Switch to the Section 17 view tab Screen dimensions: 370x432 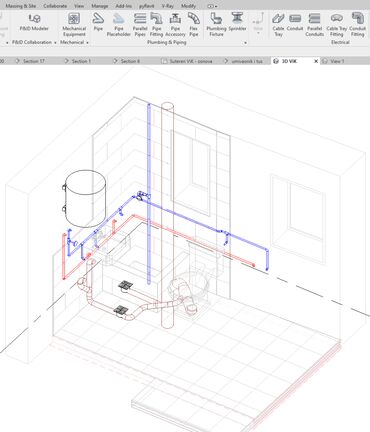[34, 61]
